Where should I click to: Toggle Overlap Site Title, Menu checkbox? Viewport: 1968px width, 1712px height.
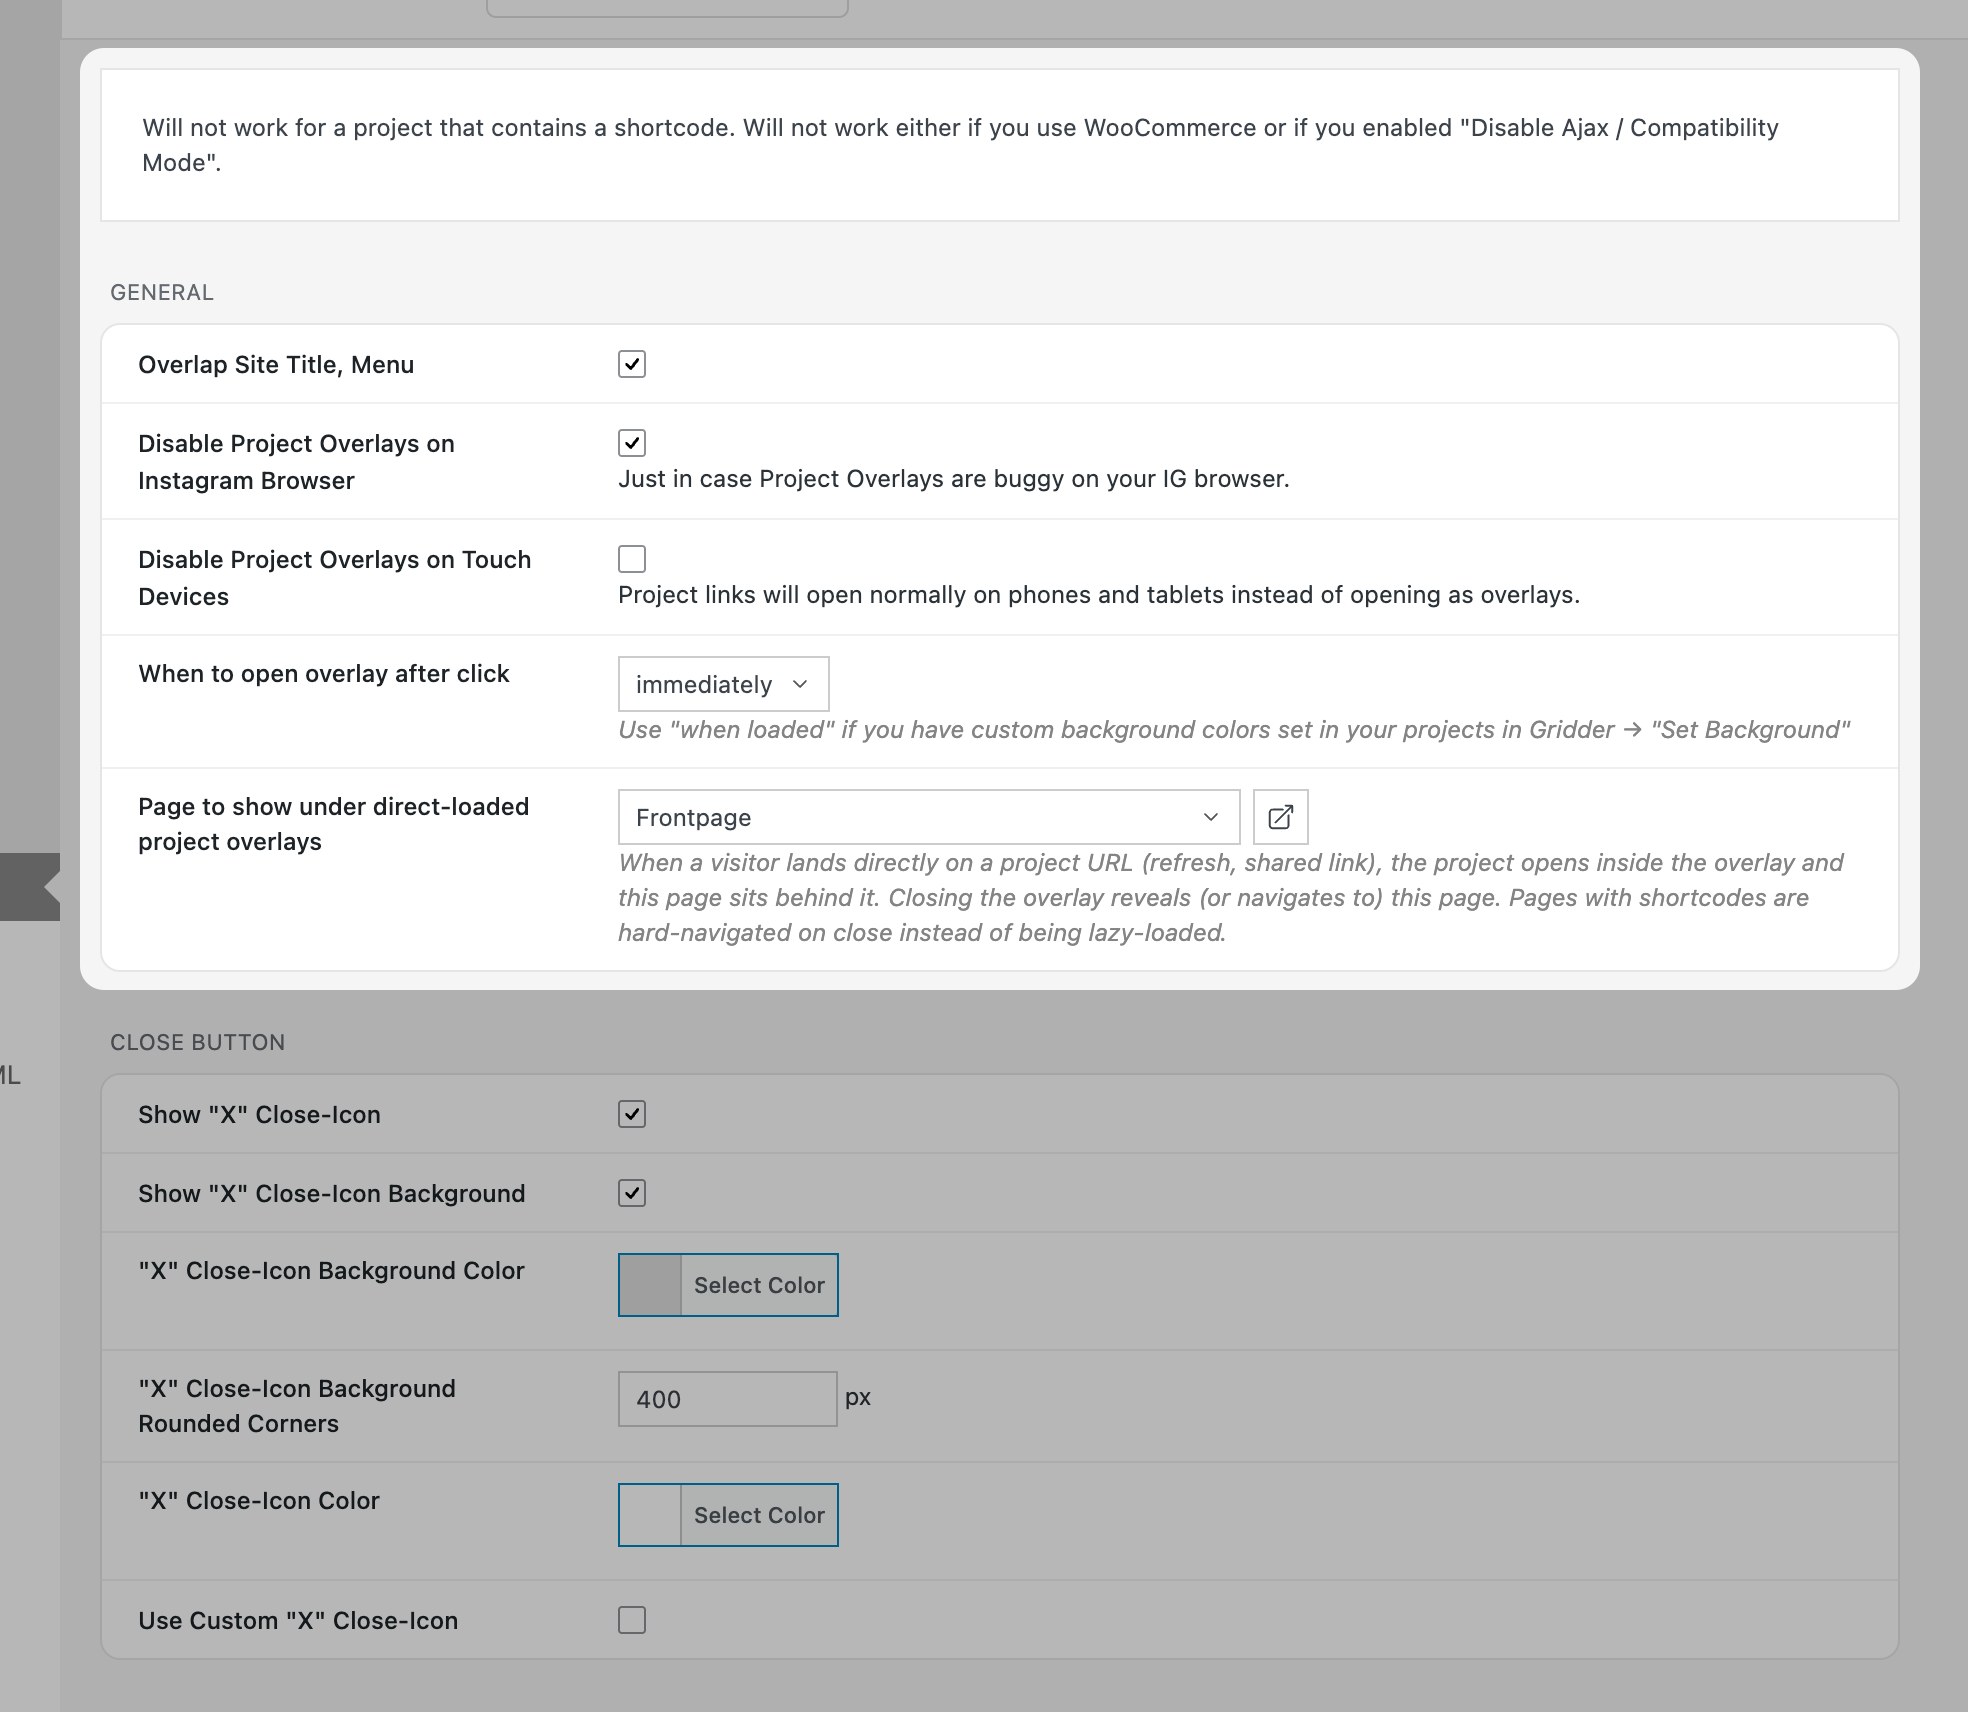pyautogui.click(x=632, y=364)
